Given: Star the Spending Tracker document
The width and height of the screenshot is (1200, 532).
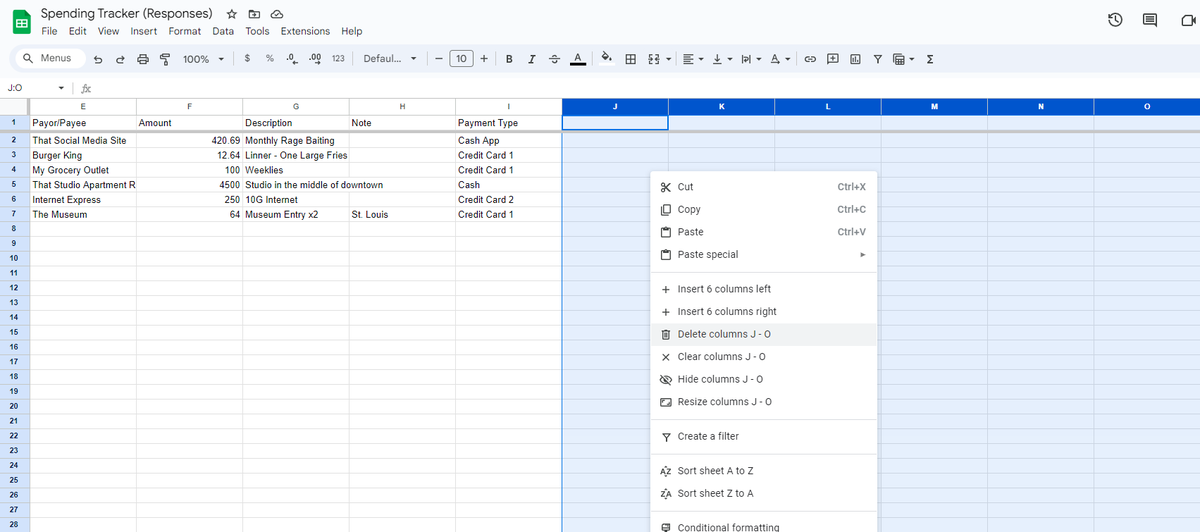Looking at the screenshot, I should coord(232,14).
